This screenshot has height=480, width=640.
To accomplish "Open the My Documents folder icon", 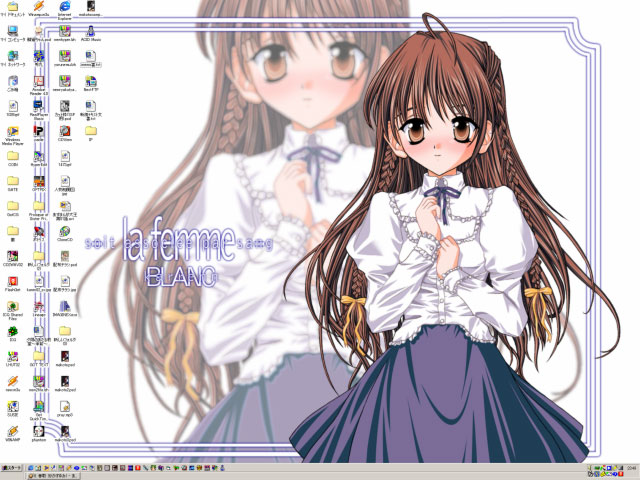I will [x=13, y=6].
